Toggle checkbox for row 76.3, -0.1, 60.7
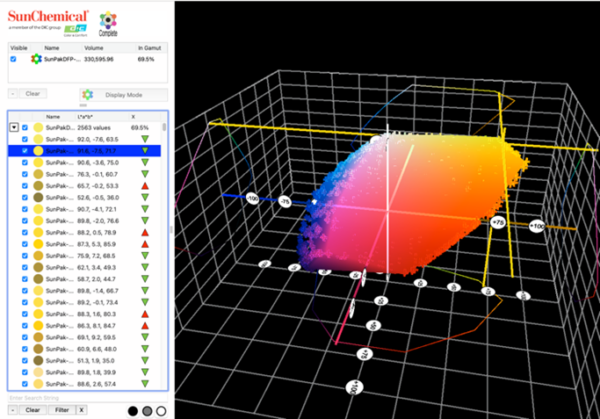The width and height of the screenshot is (600, 419). [x=25, y=174]
